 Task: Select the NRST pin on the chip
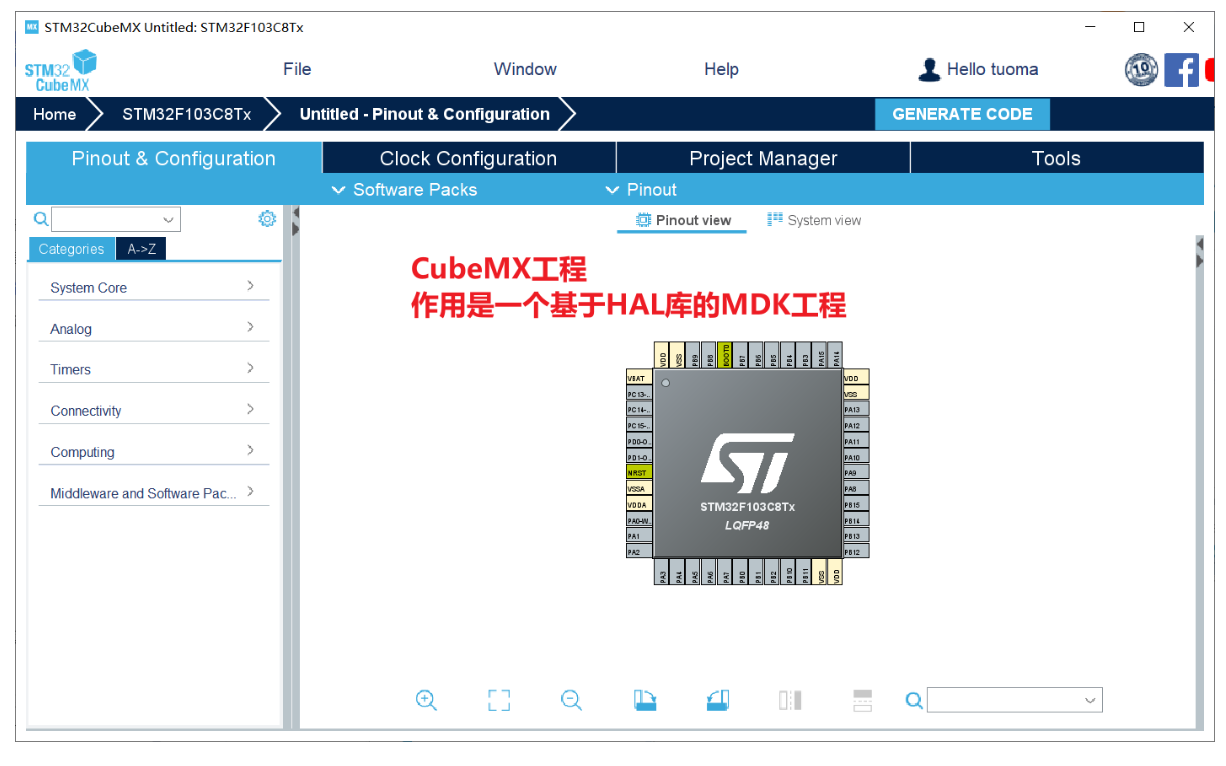pos(639,473)
